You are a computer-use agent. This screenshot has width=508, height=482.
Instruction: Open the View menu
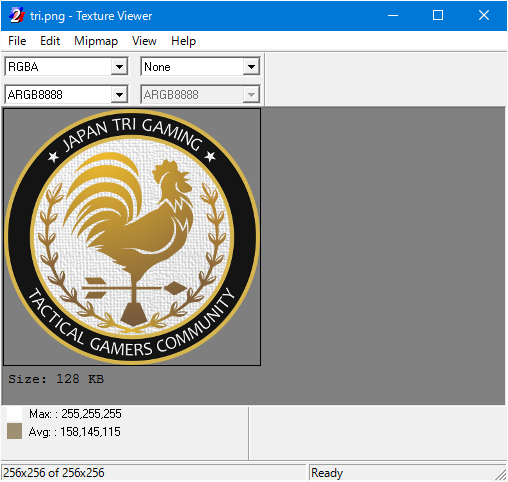coord(144,41)
